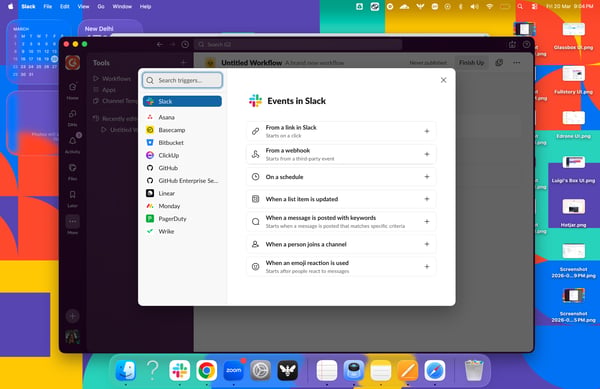This screenshot has width=600, height=389.
Task: Click plus icon for On a schedule
Action: click(x=427, y=177)
